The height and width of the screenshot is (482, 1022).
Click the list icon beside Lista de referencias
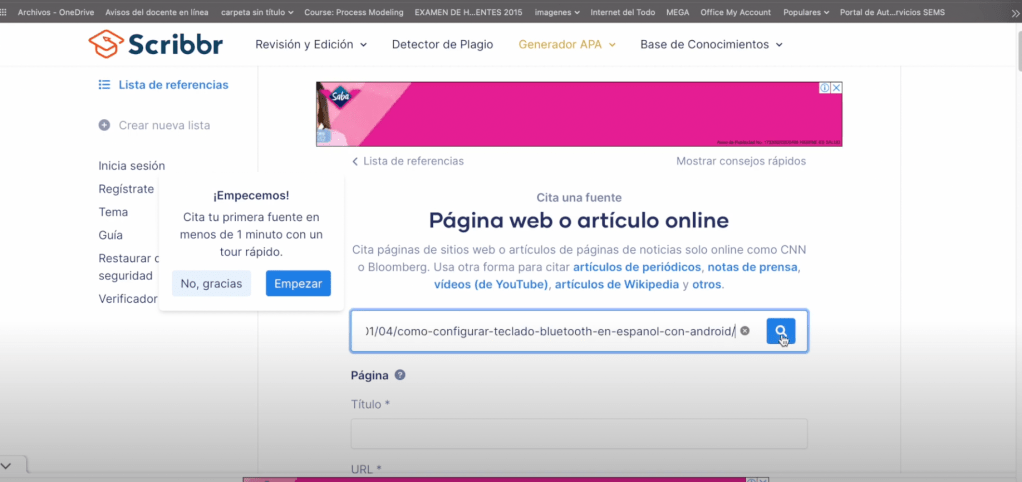(x=104, y=85)
